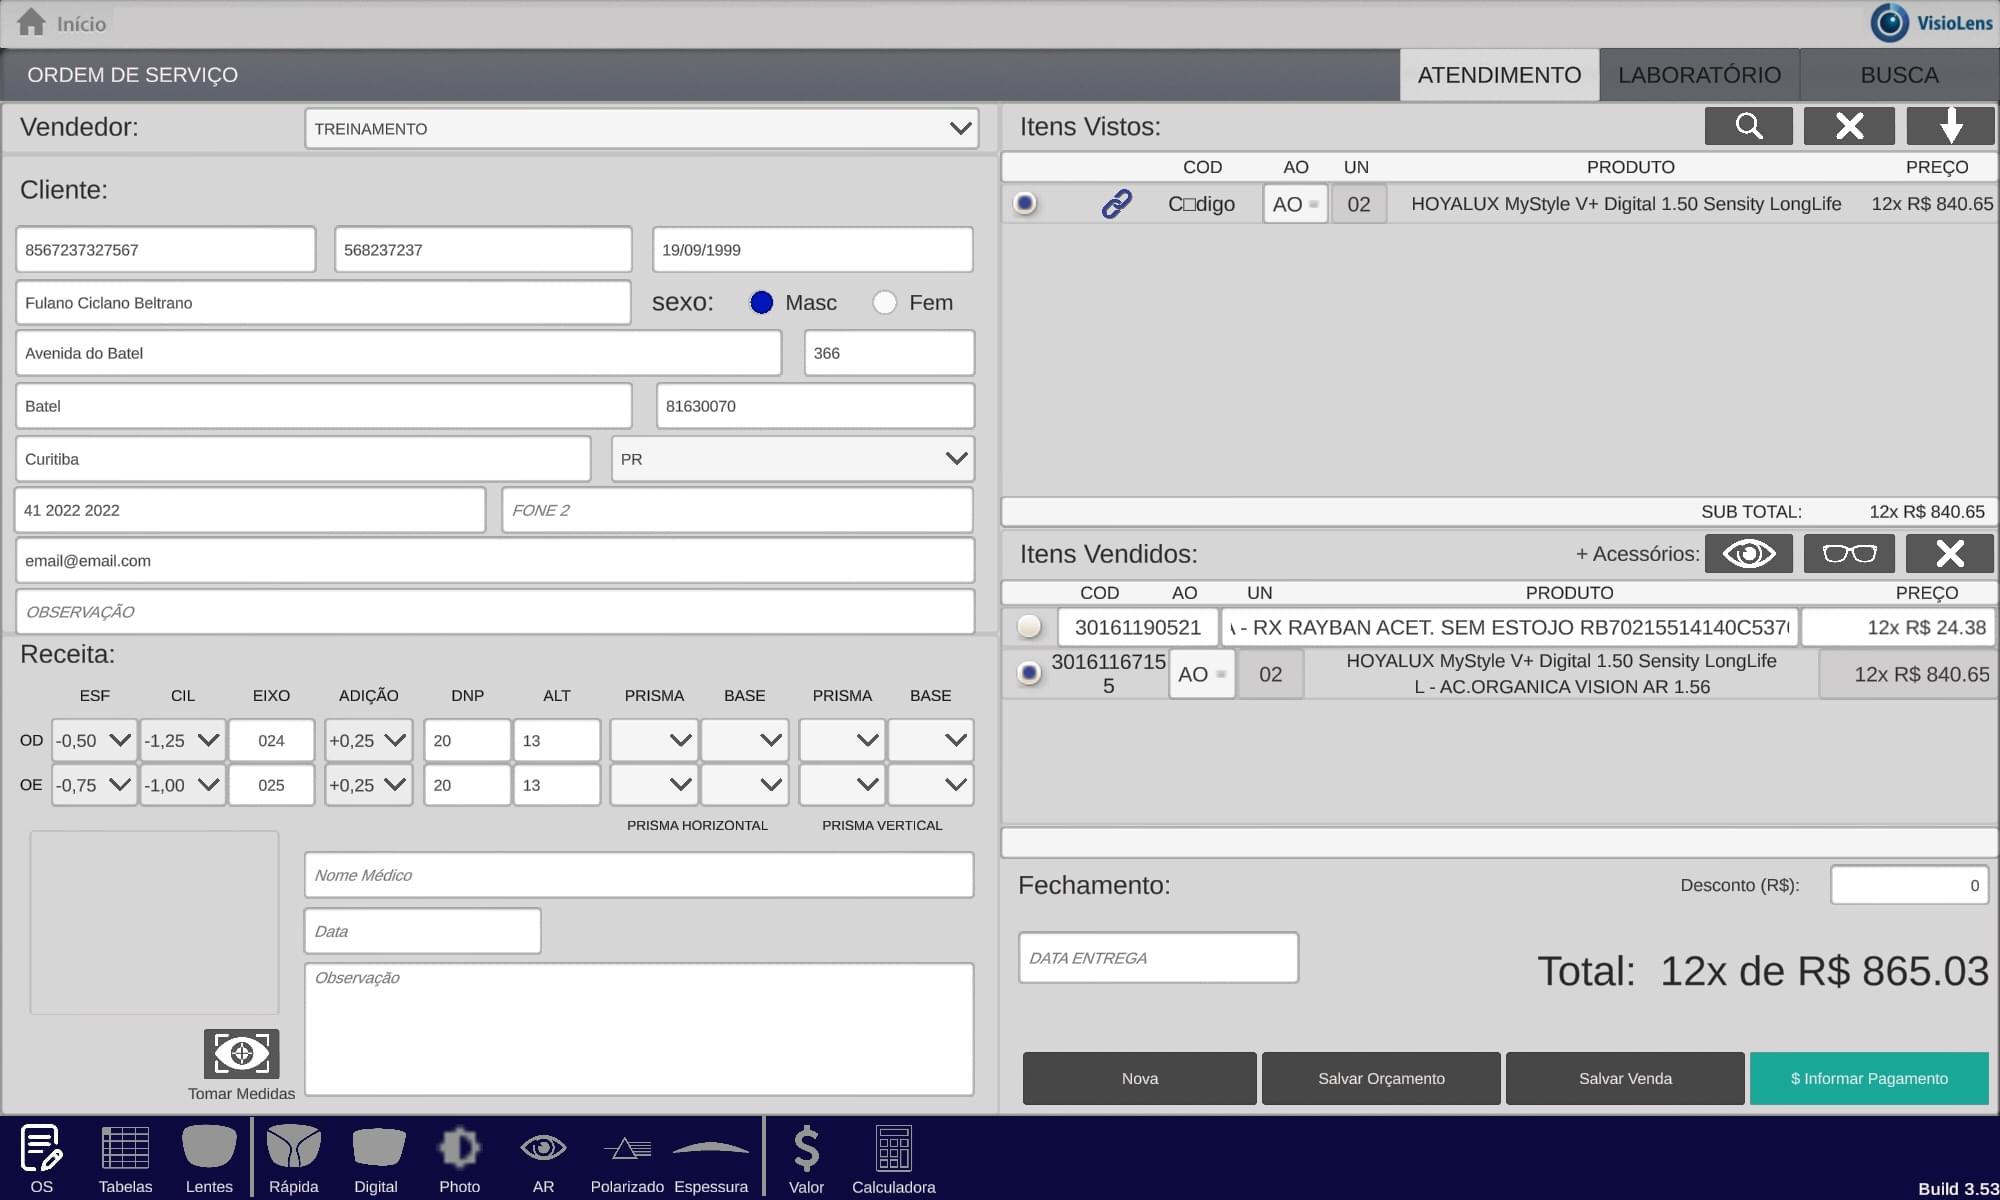The height and width of the screenshot is (1200, 2000).
Task: Select radio of viewed HOYALUX item
Action: [x=1024, y=203]
